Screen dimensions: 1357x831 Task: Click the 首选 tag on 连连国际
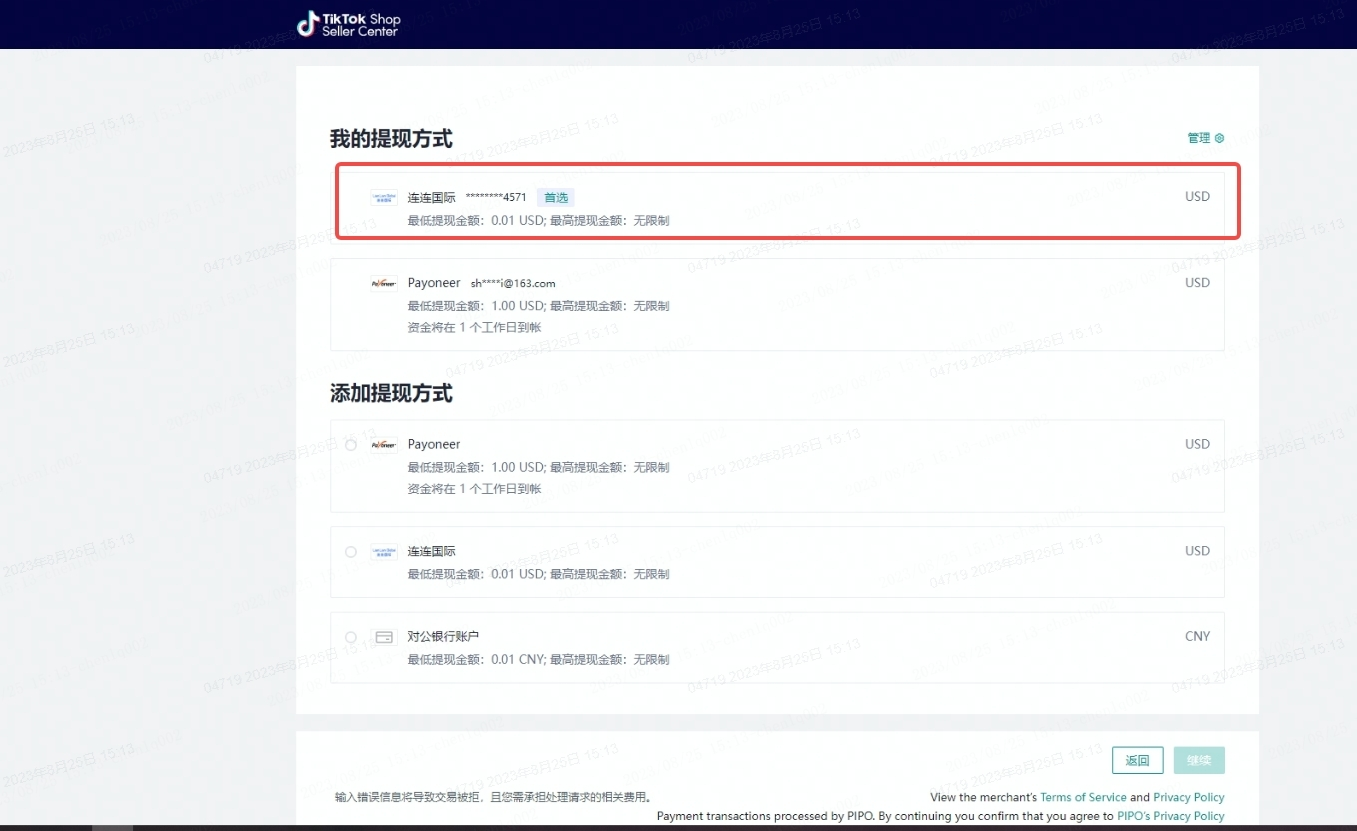click(x=556, y=198)
